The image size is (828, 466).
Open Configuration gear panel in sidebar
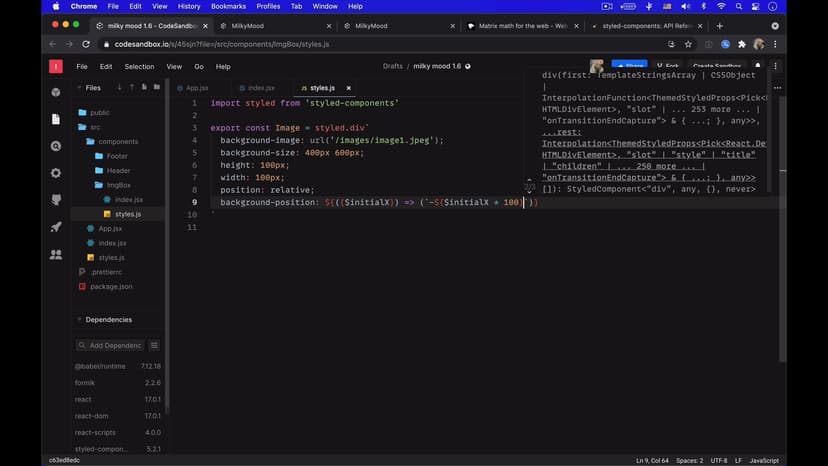(x=56, y=173)
